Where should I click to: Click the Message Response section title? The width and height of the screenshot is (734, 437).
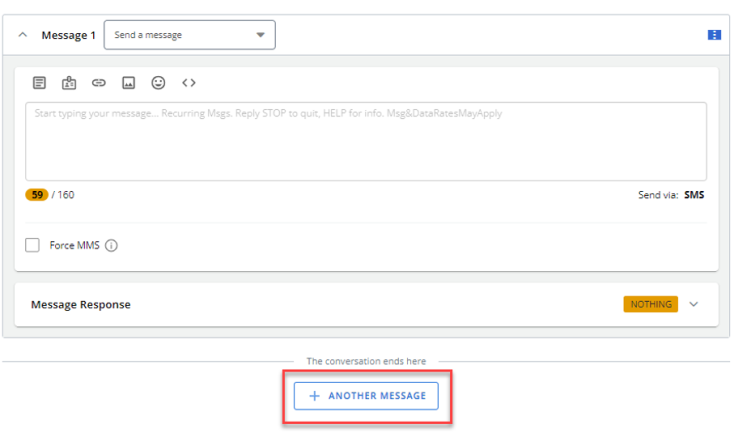point(80,304)
